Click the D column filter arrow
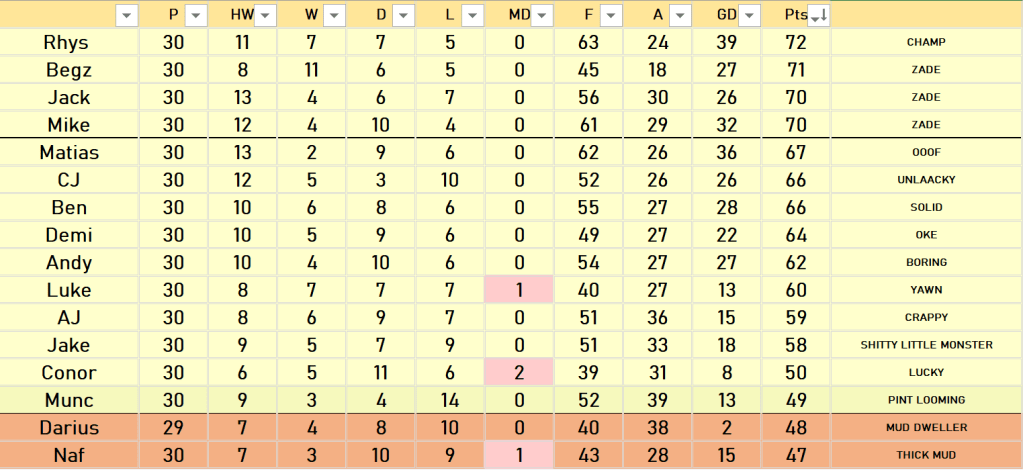The width and height of the screenshot is (1023, 470). click(403, 15)
